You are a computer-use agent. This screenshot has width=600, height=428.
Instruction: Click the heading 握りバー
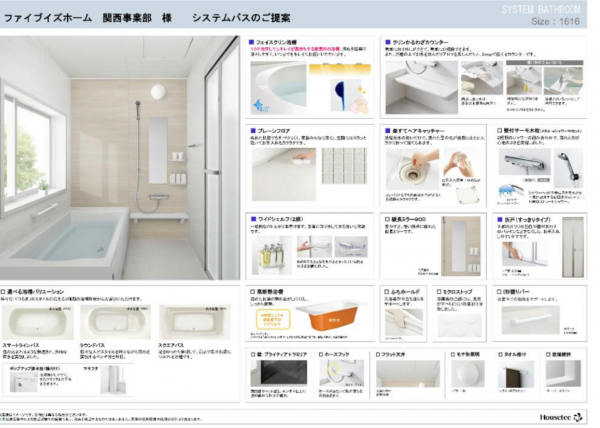[517, 292]
